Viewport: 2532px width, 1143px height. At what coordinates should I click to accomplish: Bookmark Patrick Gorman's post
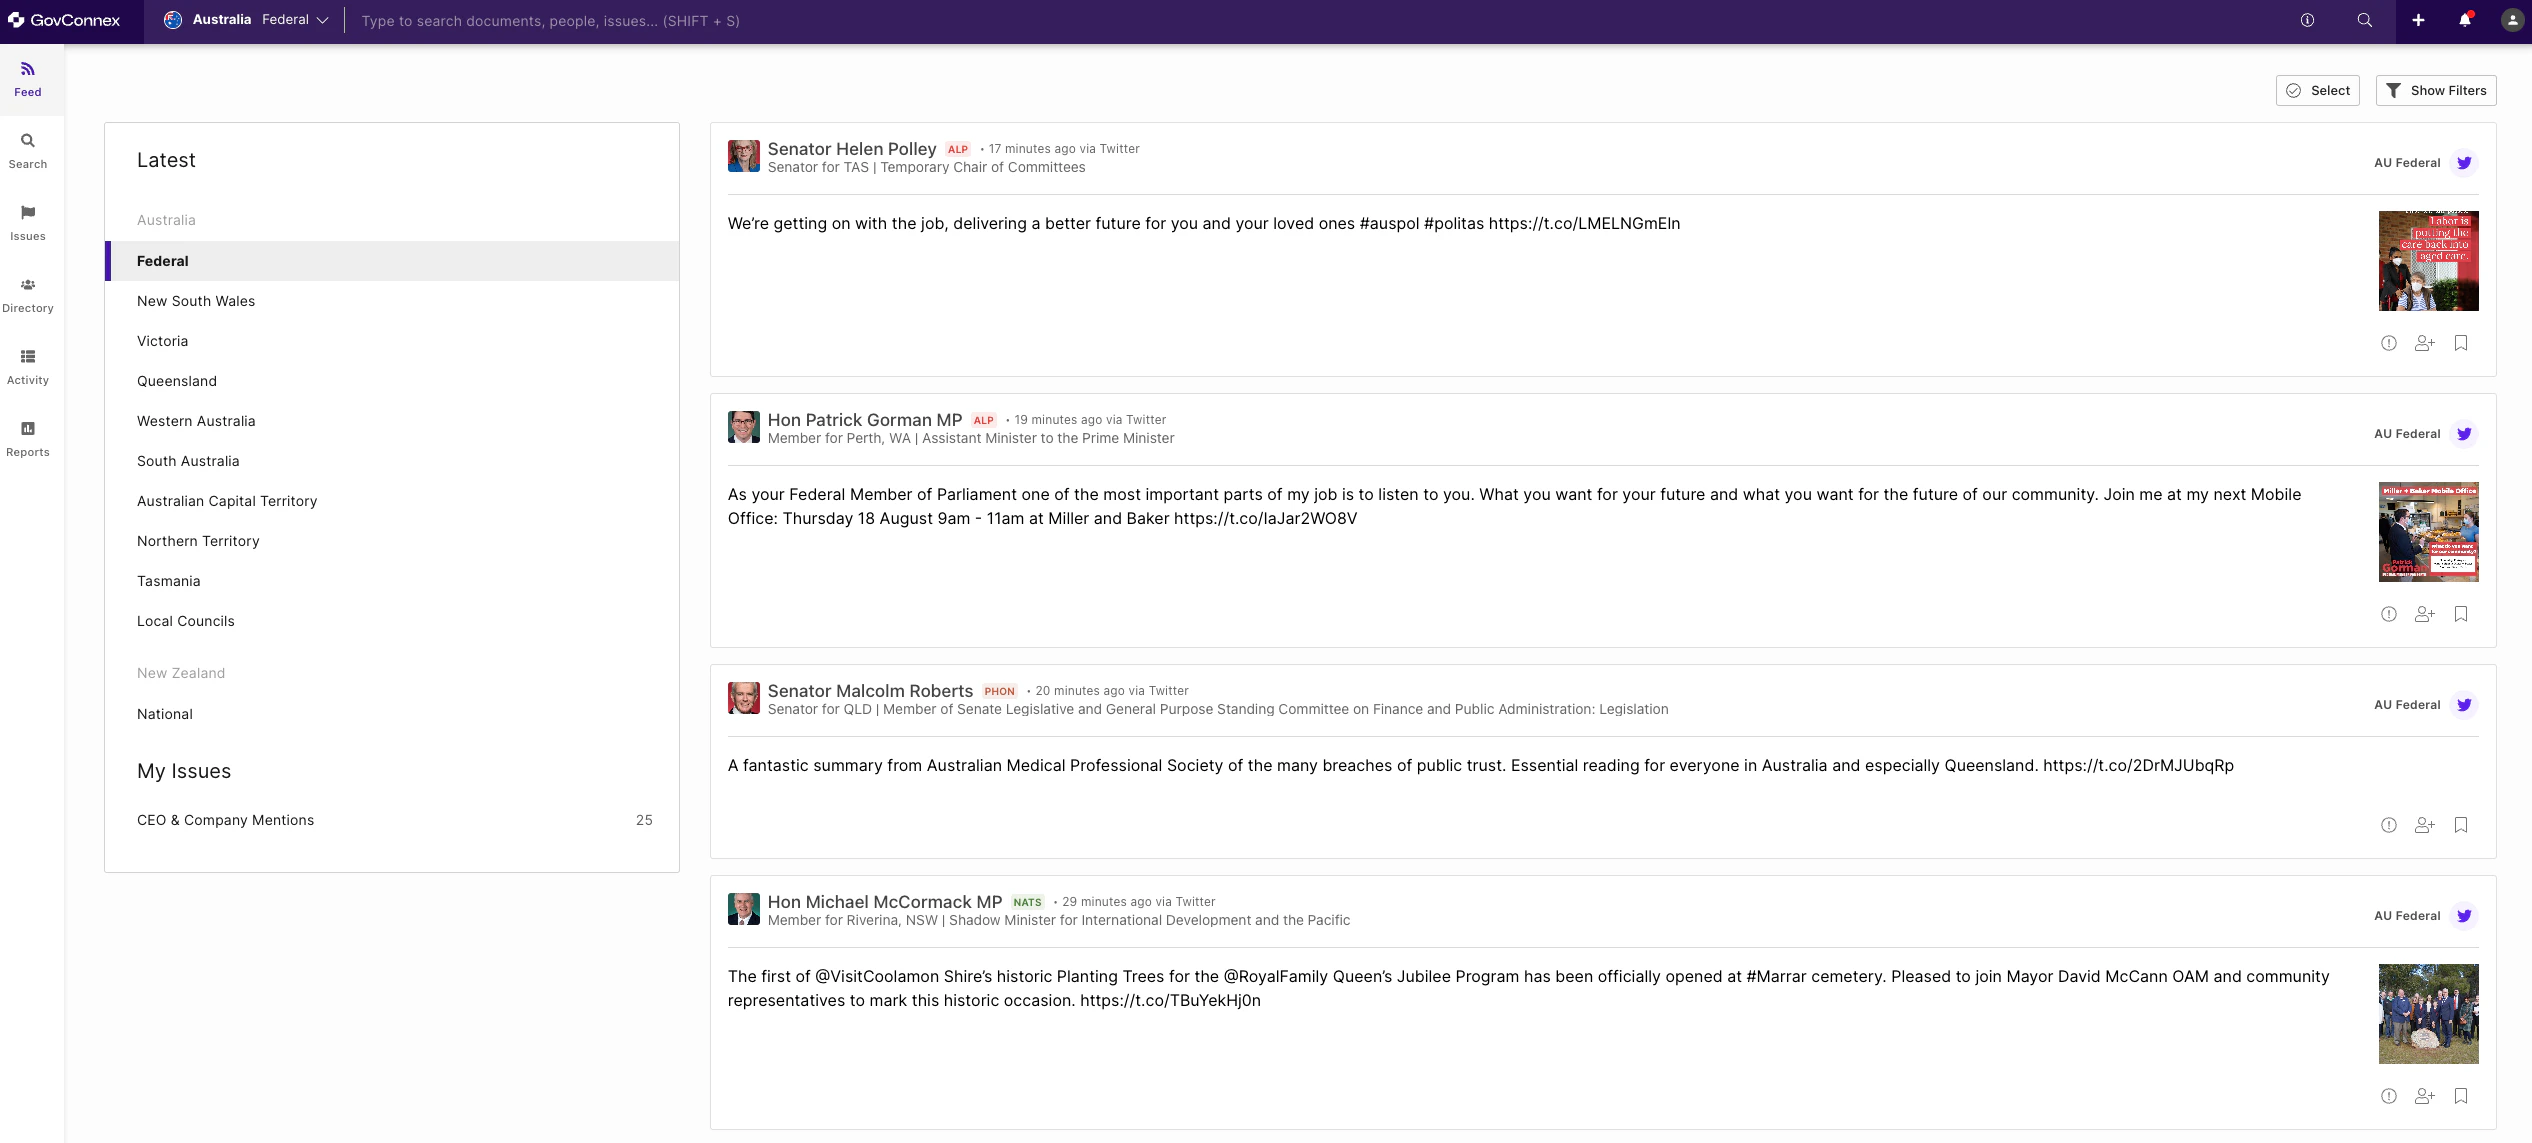click(x=2461, y=614)
